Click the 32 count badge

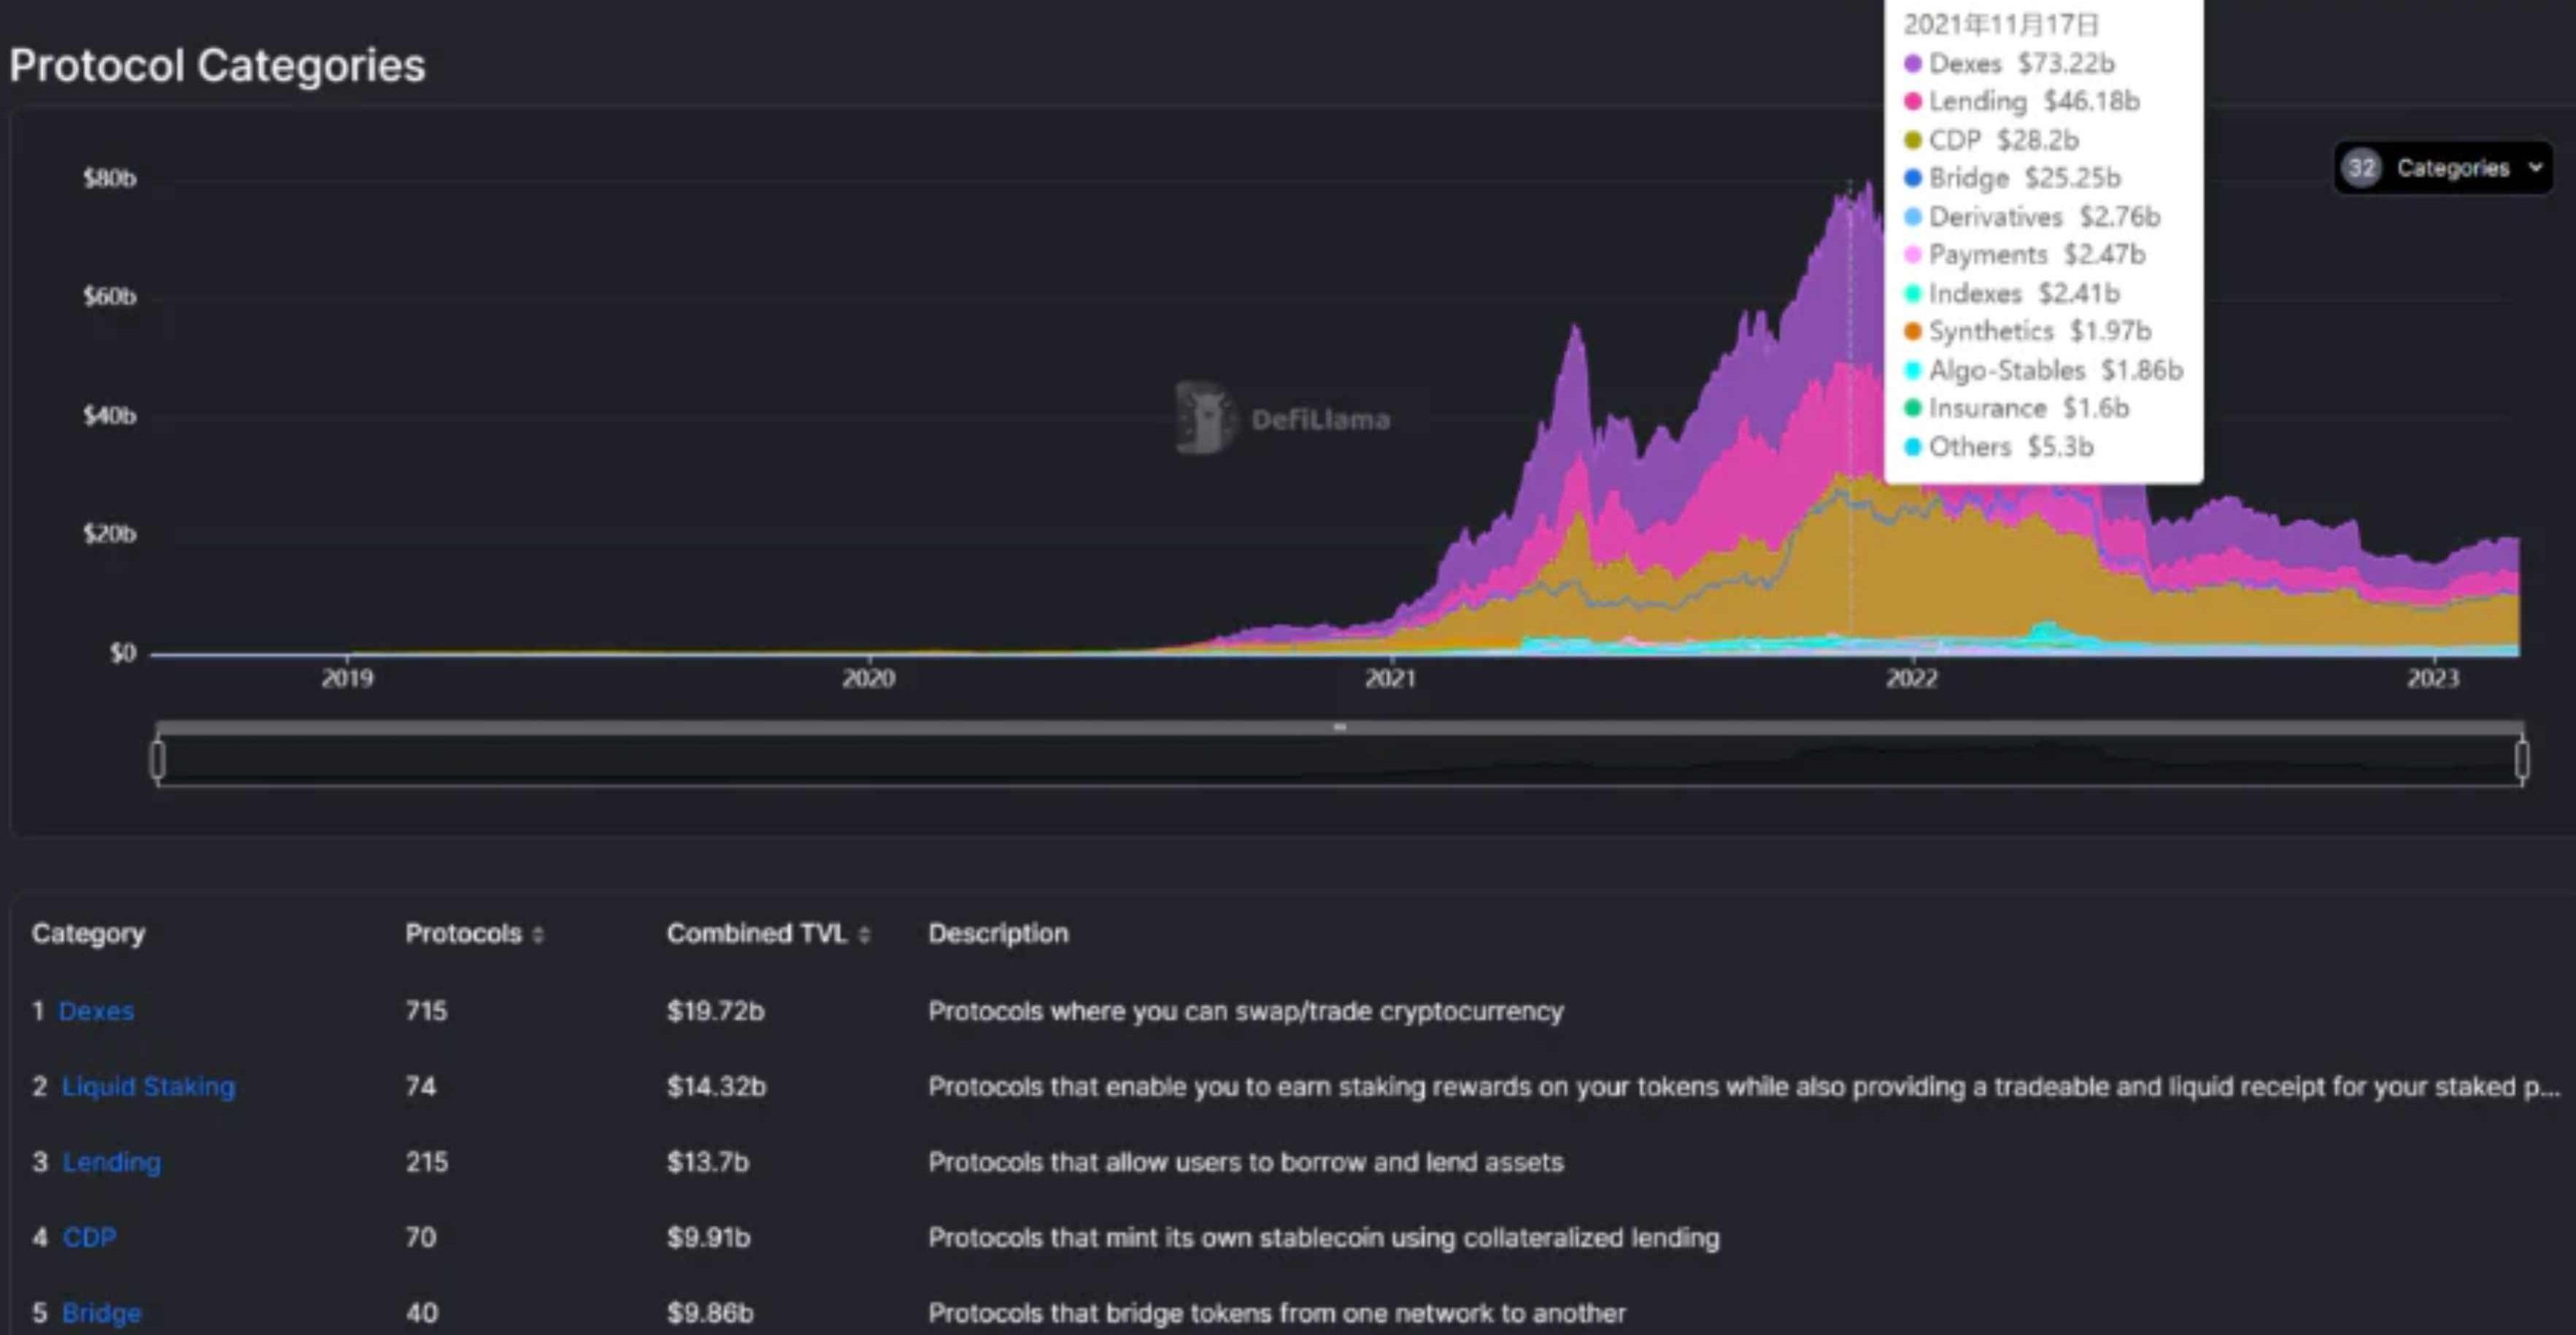pyautogui.click(x=2362, y=168)
